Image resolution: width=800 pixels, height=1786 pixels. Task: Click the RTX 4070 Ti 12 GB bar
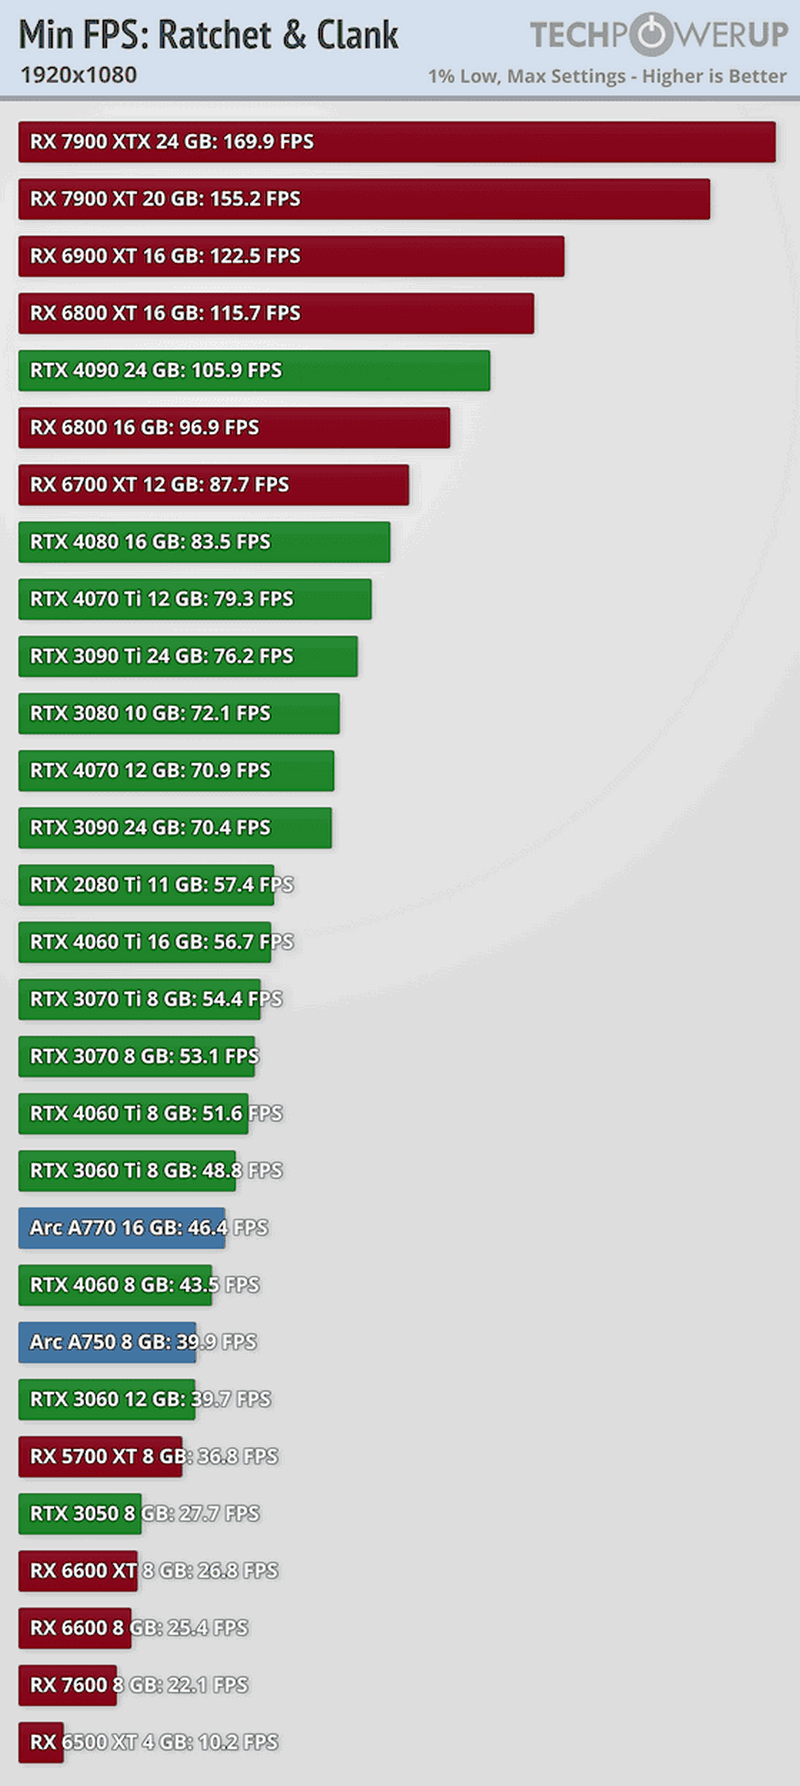click(195, 599)
